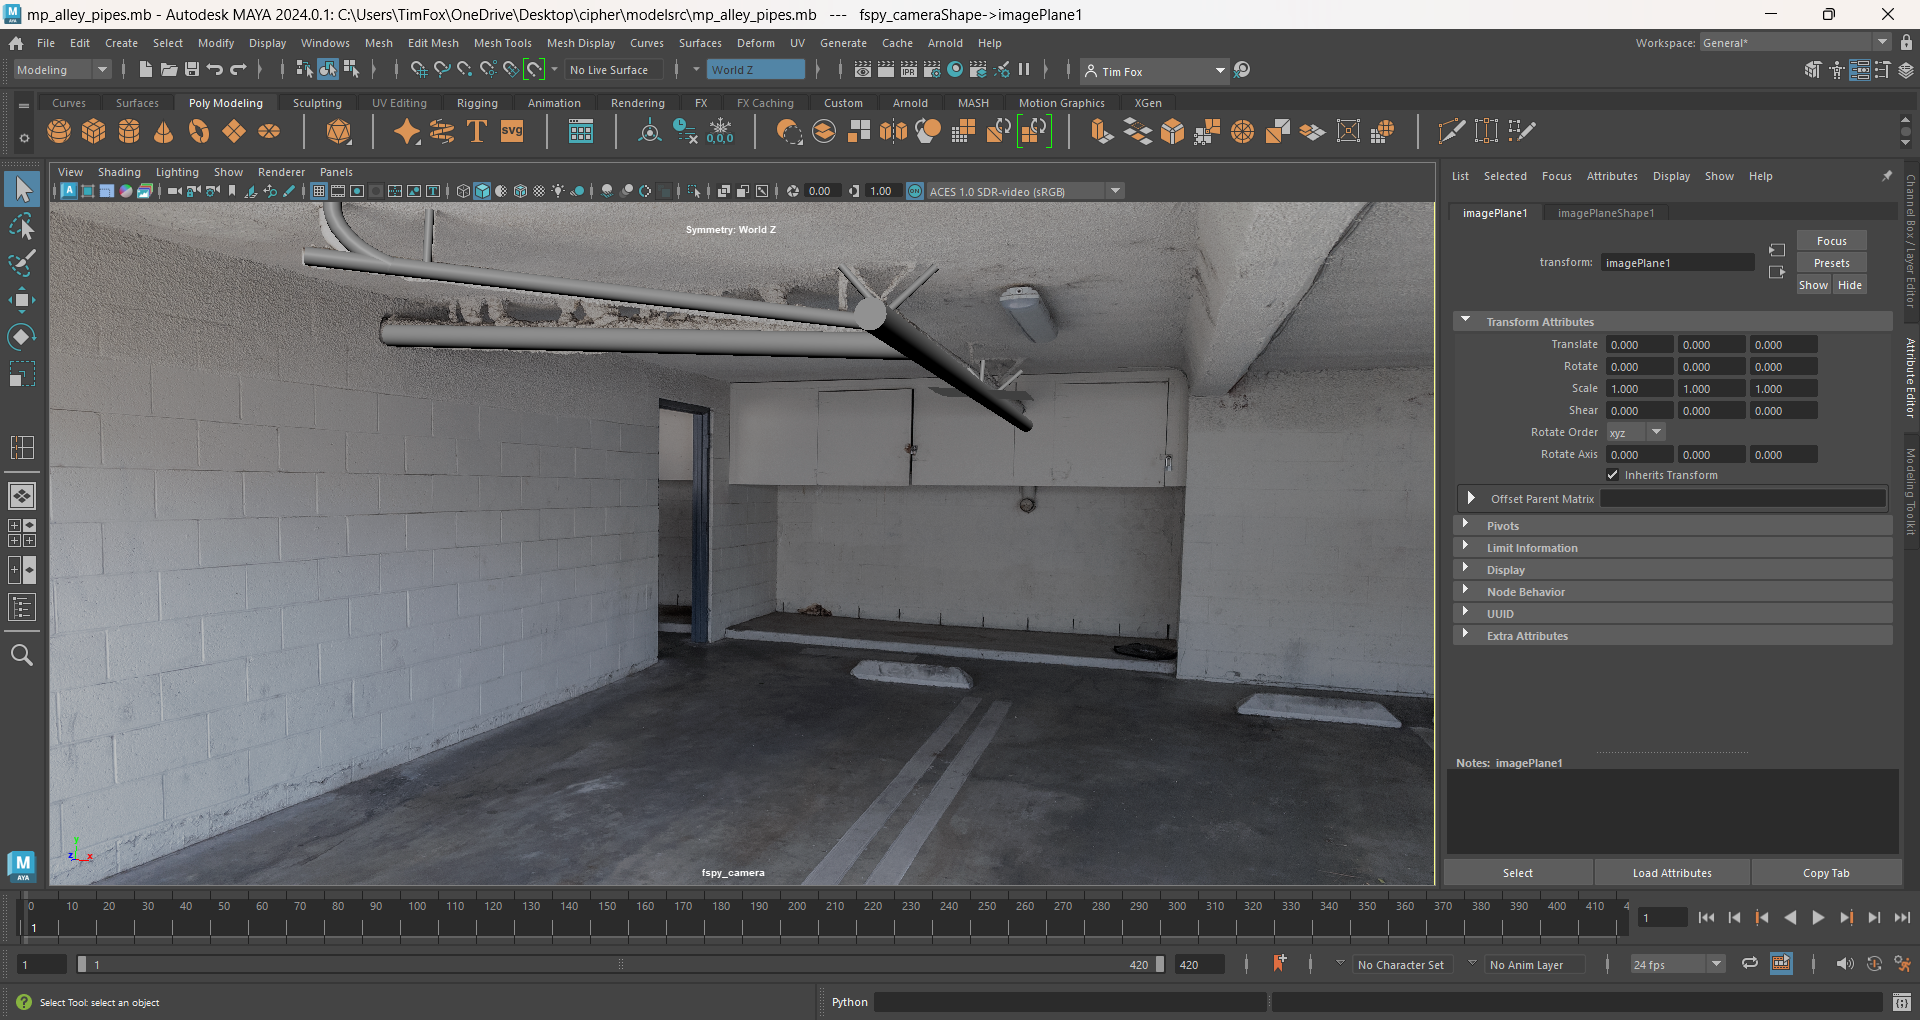
Task: Uncheck the Inherits Transform checkbox
Action: 1613,475
